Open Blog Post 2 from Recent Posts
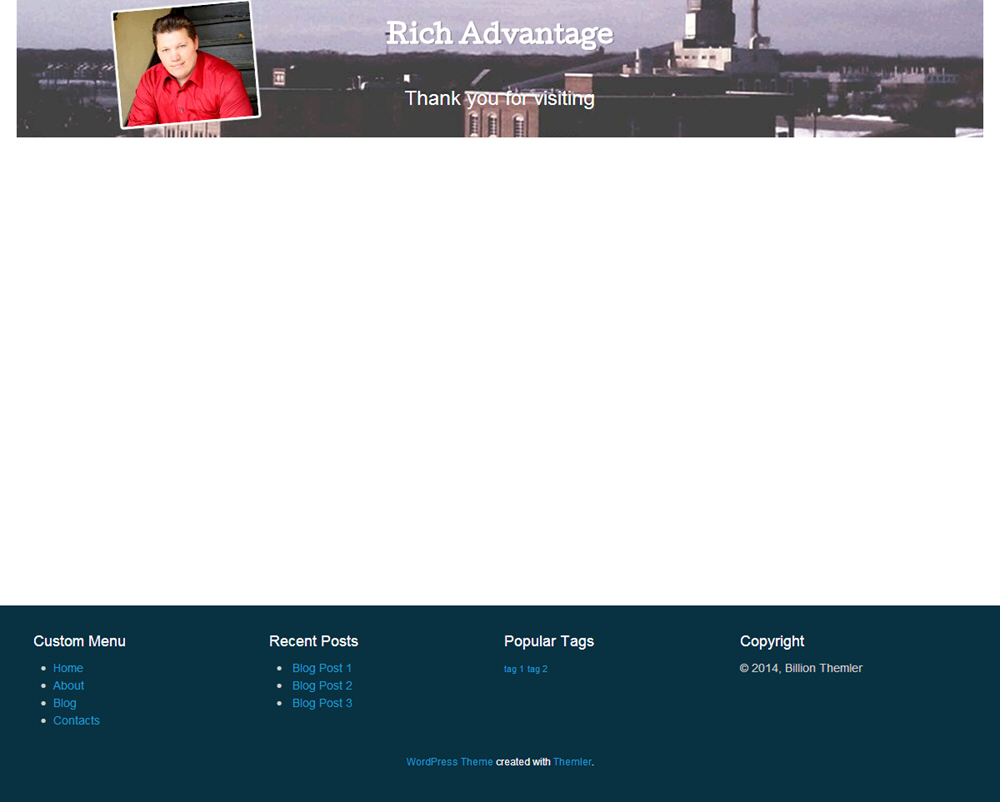The width and height of the screenshot is (1000, 802). pos(322,685)
